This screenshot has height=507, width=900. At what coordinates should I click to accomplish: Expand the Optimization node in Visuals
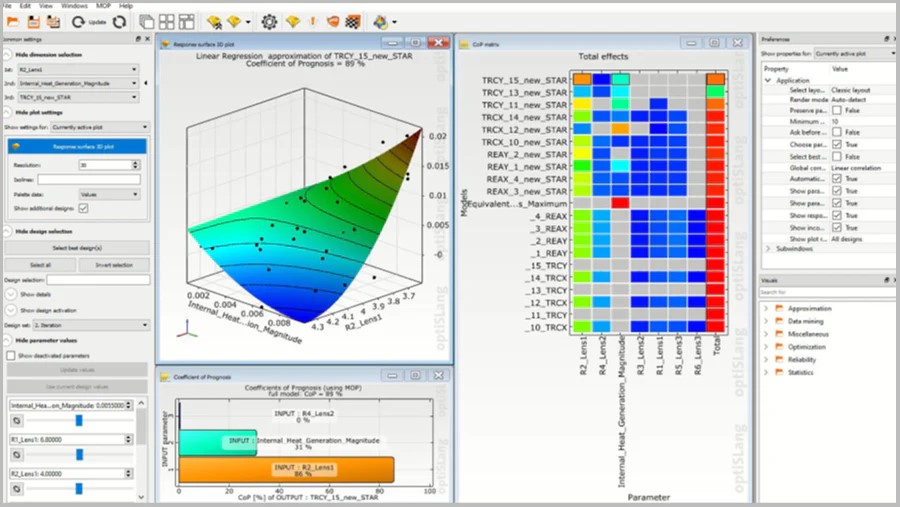[x=768, y=346]
